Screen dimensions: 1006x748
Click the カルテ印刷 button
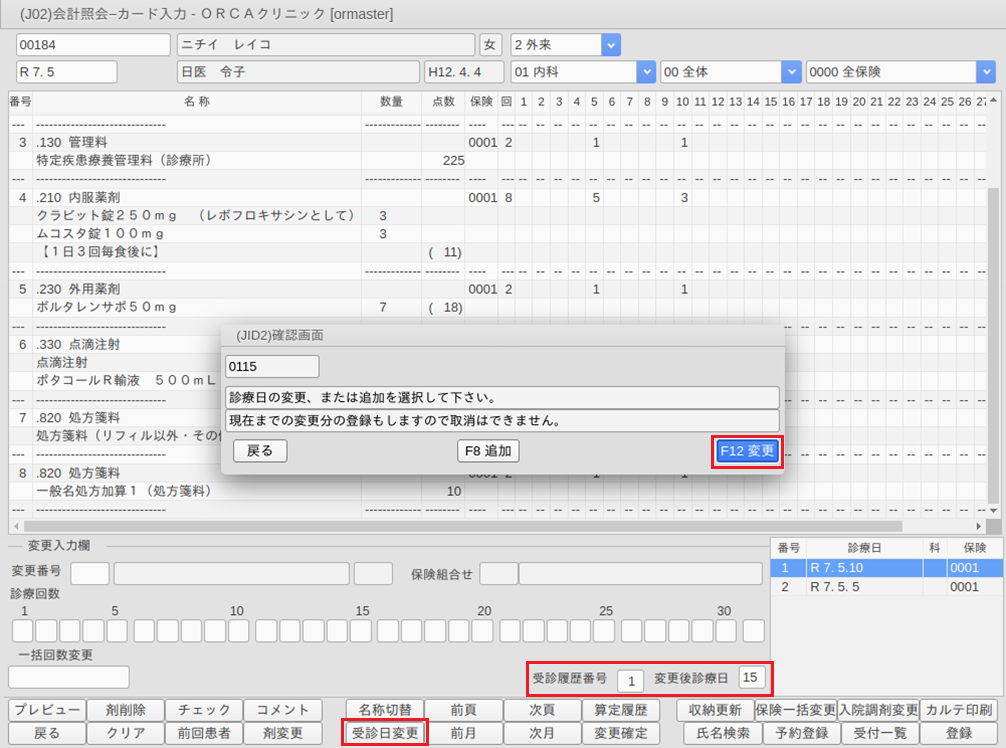coord(957,710)
